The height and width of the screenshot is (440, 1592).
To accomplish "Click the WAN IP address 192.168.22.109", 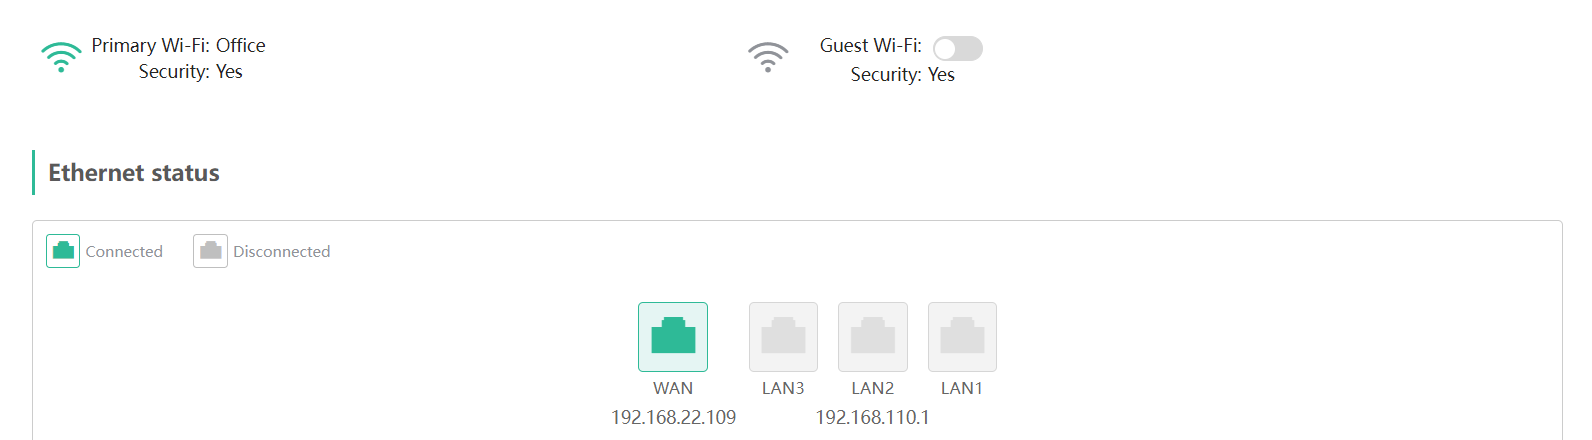I will [x=673, y=417].
